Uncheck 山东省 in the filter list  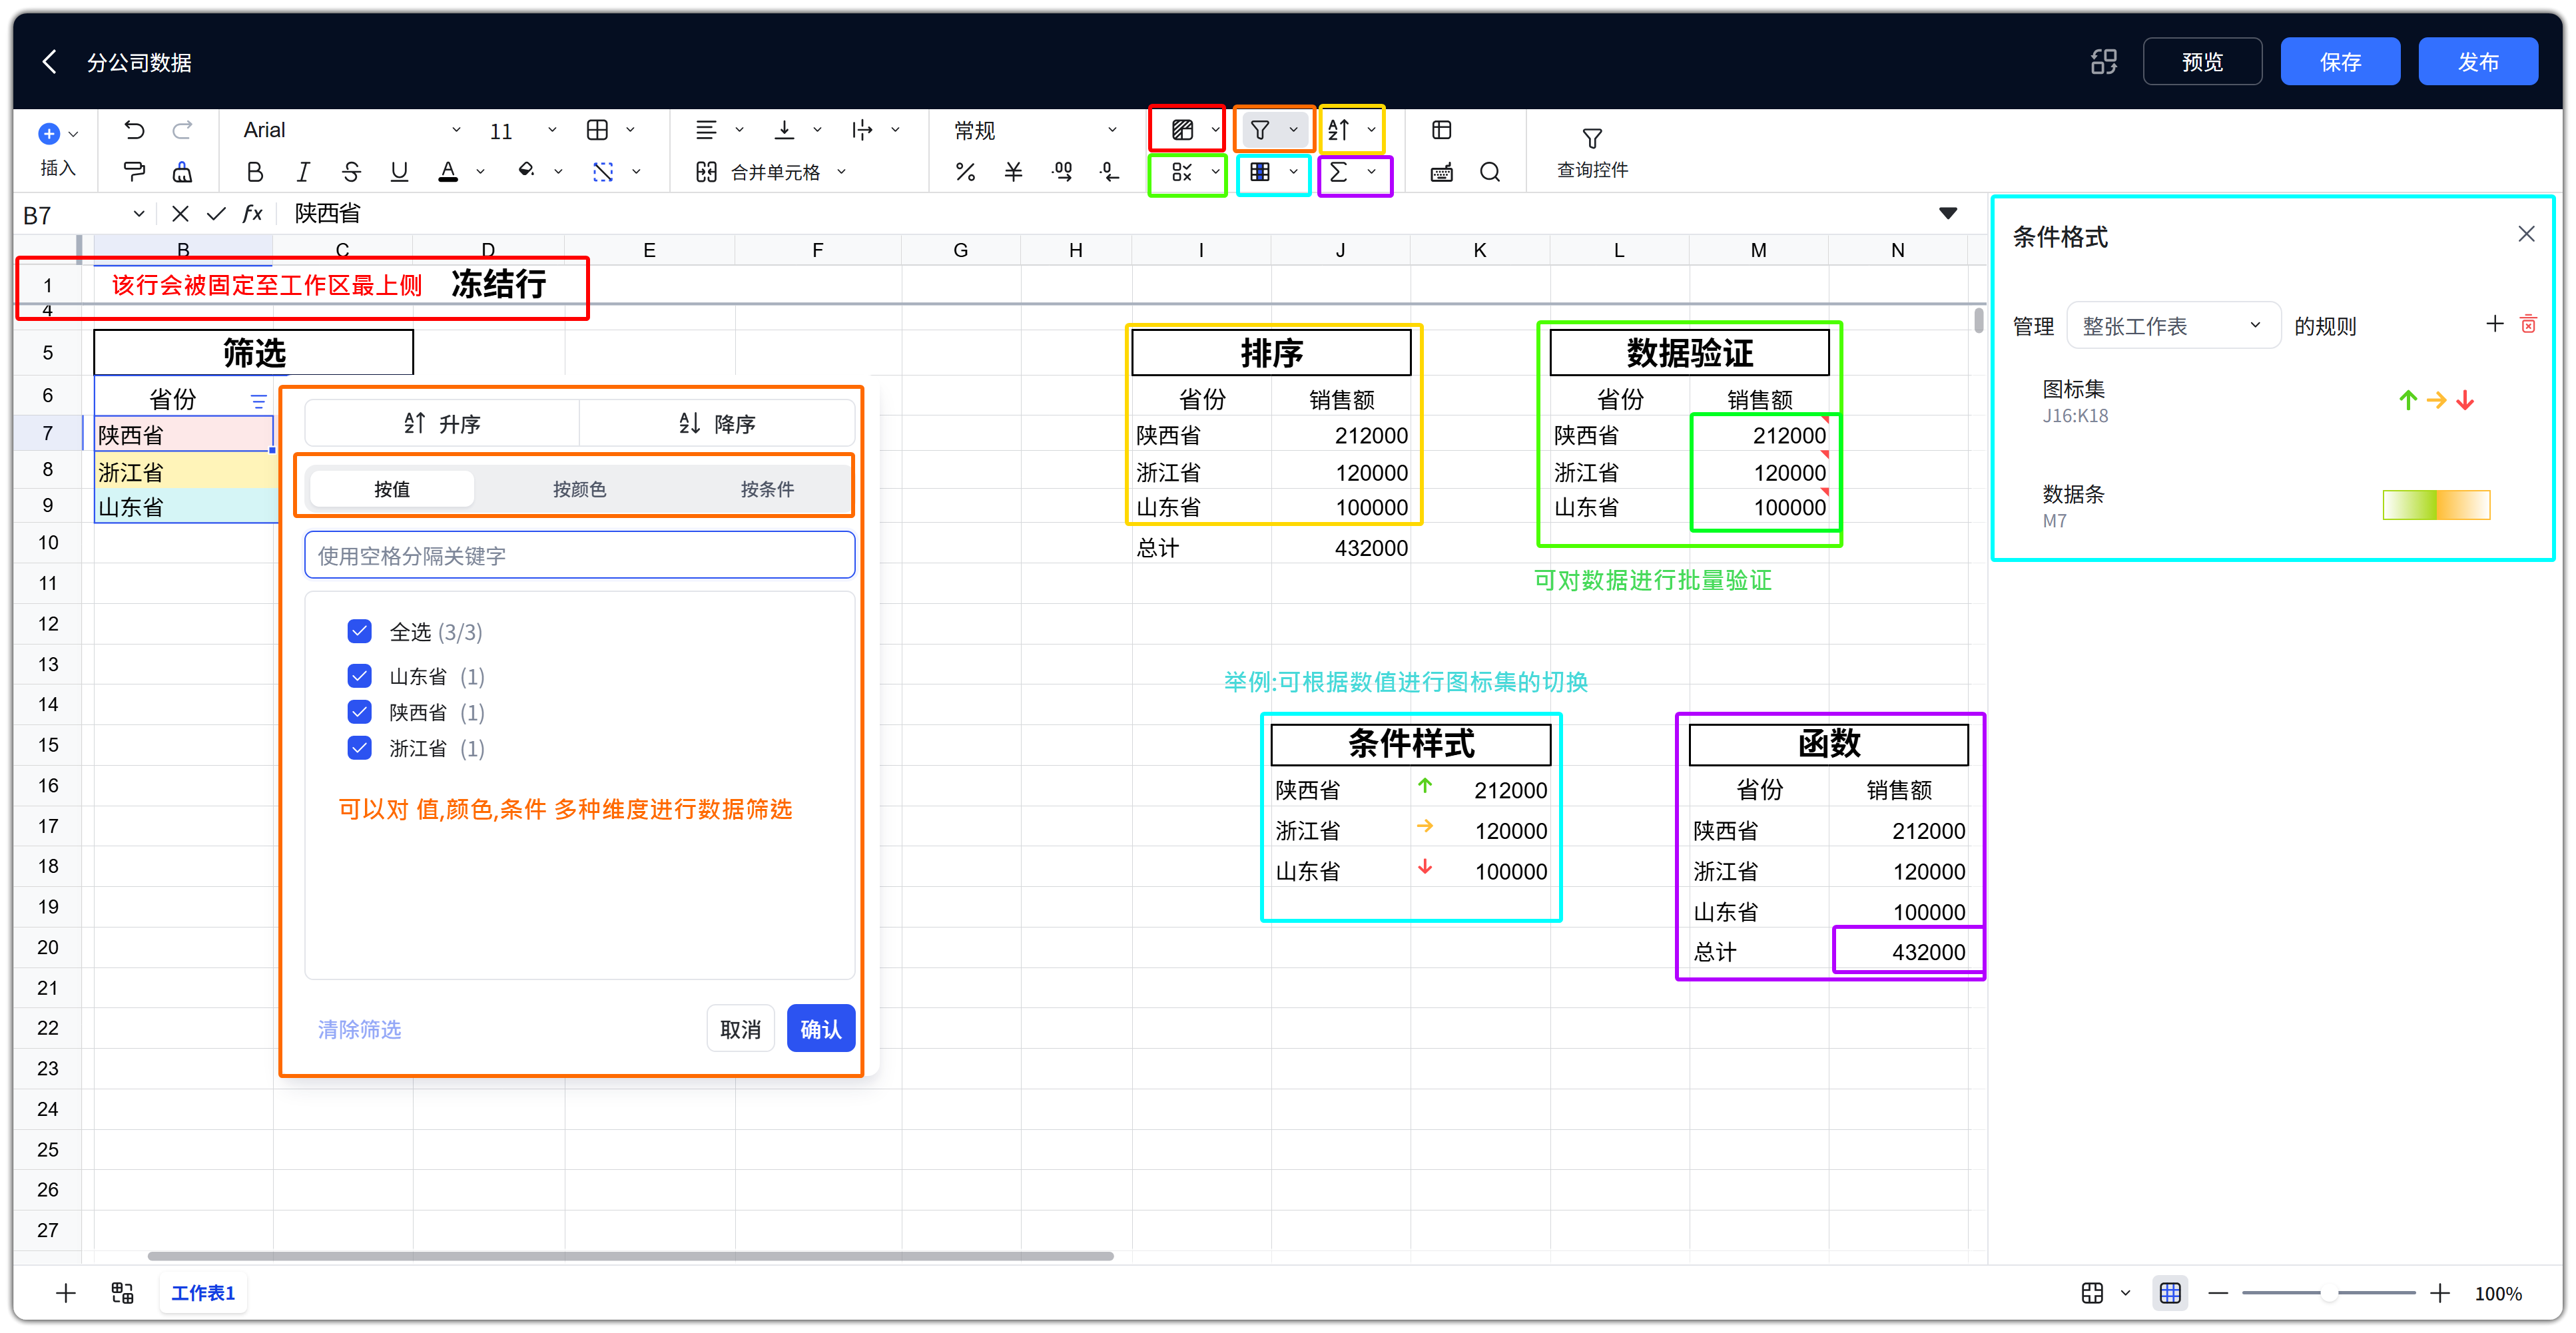pos(359,676)
